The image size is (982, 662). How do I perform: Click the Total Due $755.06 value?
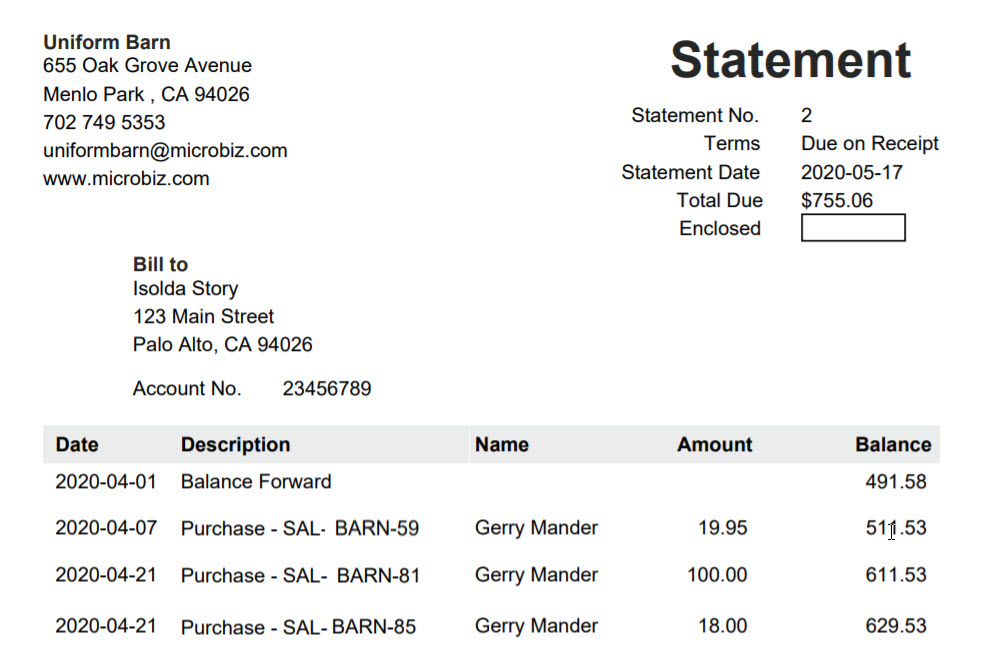coord(837,200)
